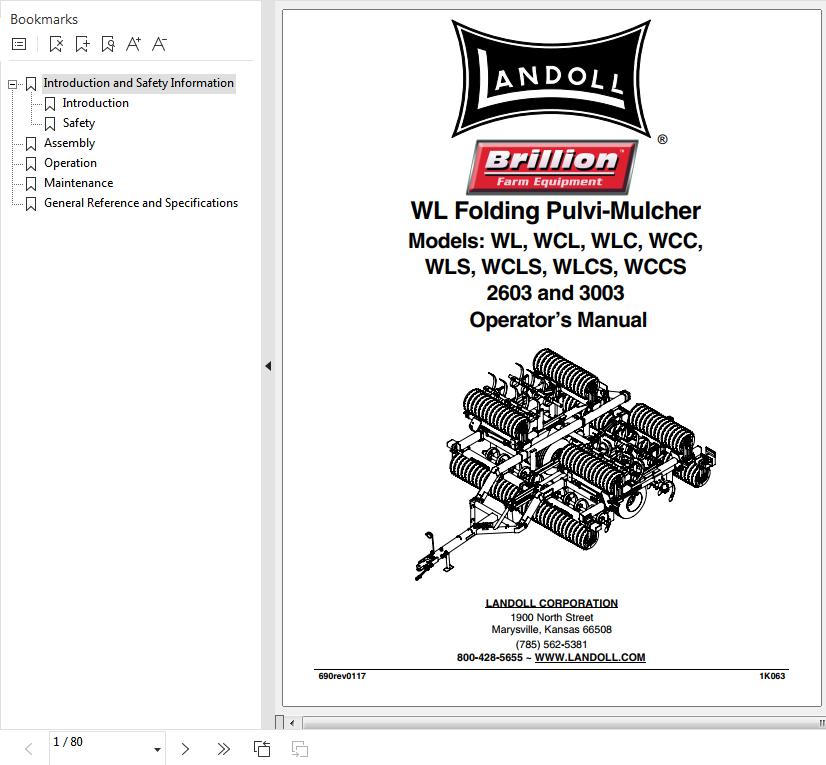Click the 1K063 footer code
This screenshot has width=826, height=765.
click(x=772, y=676)
